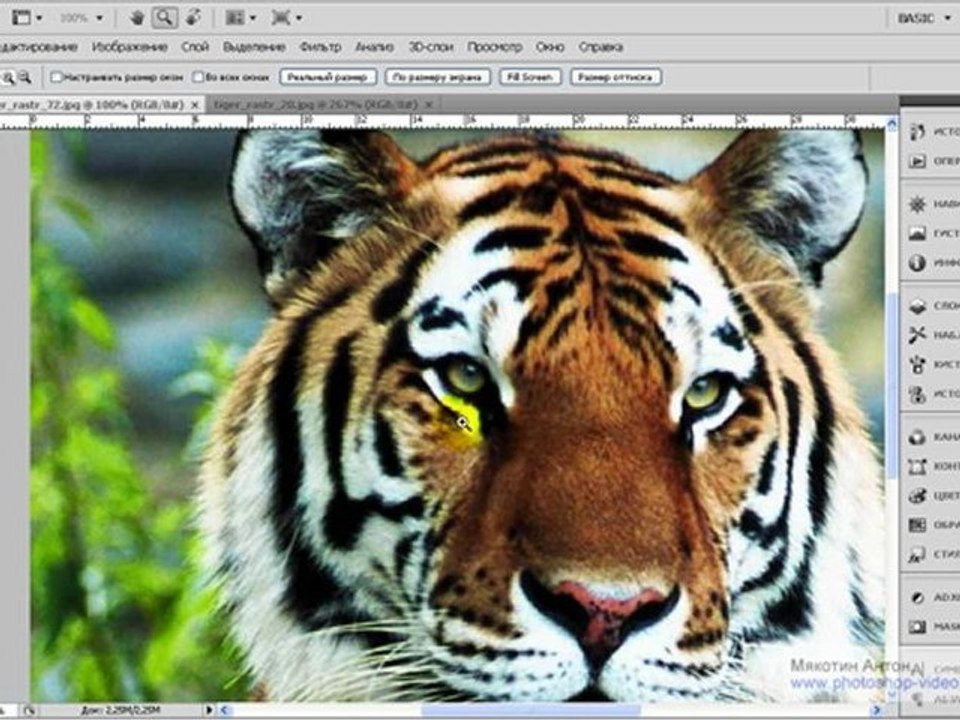Open the Окно menu

(x=549, y=47)
